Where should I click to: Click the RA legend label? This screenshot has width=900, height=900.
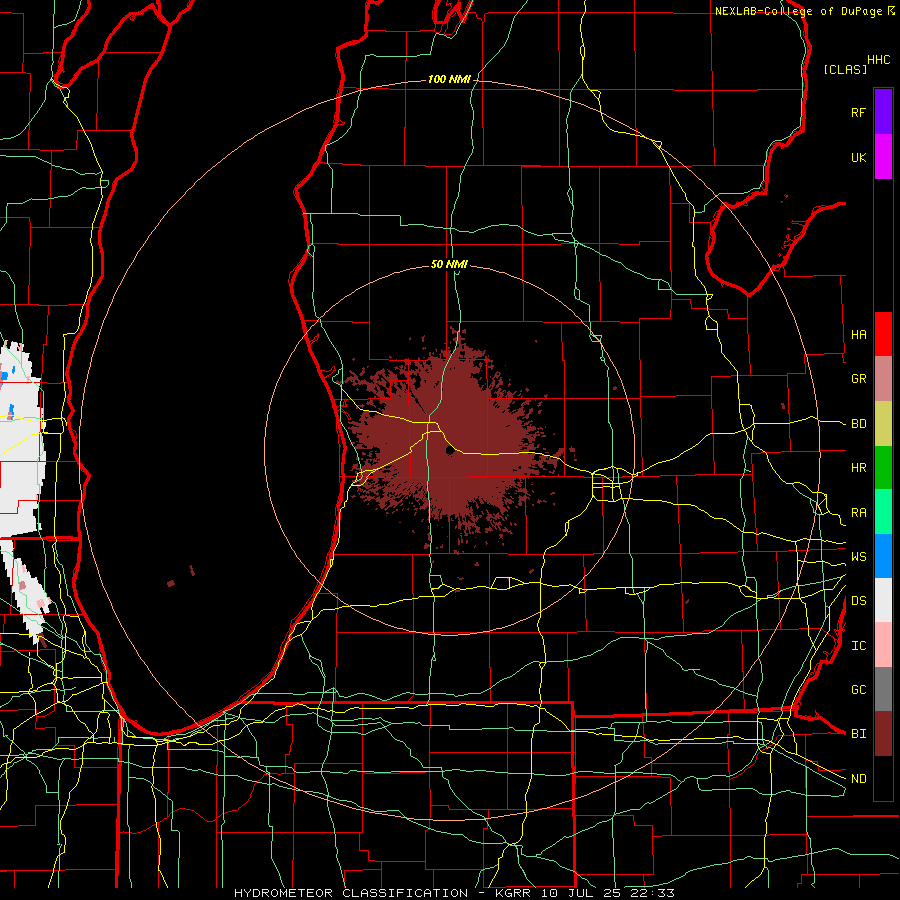click(858, 512)
